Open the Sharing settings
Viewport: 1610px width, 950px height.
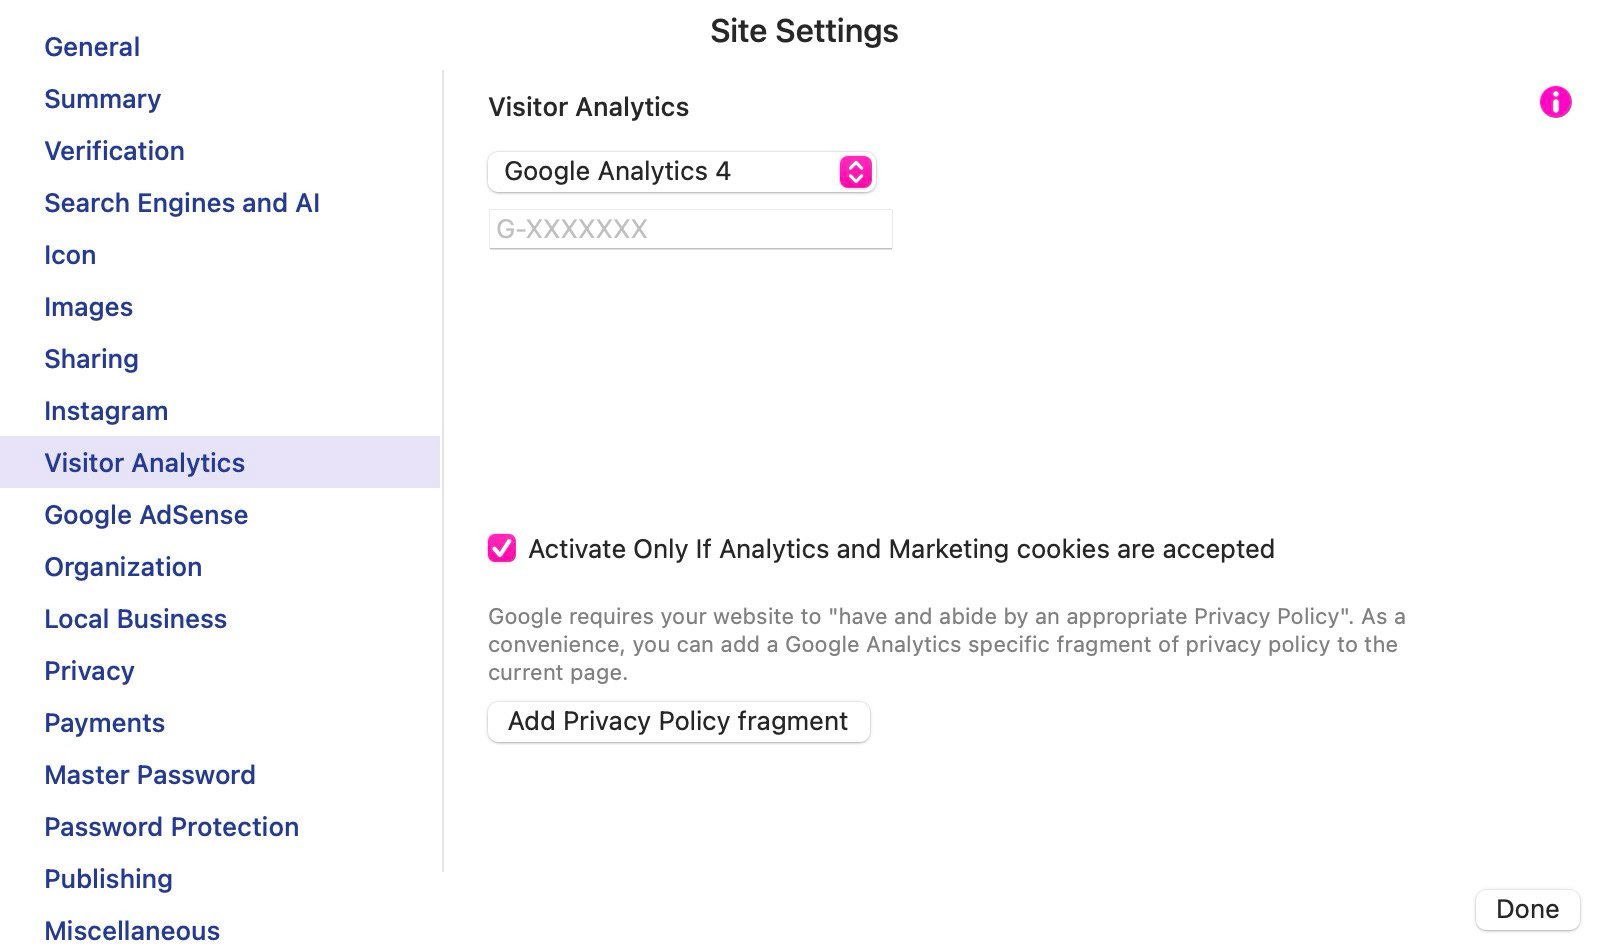click(91, 359)
